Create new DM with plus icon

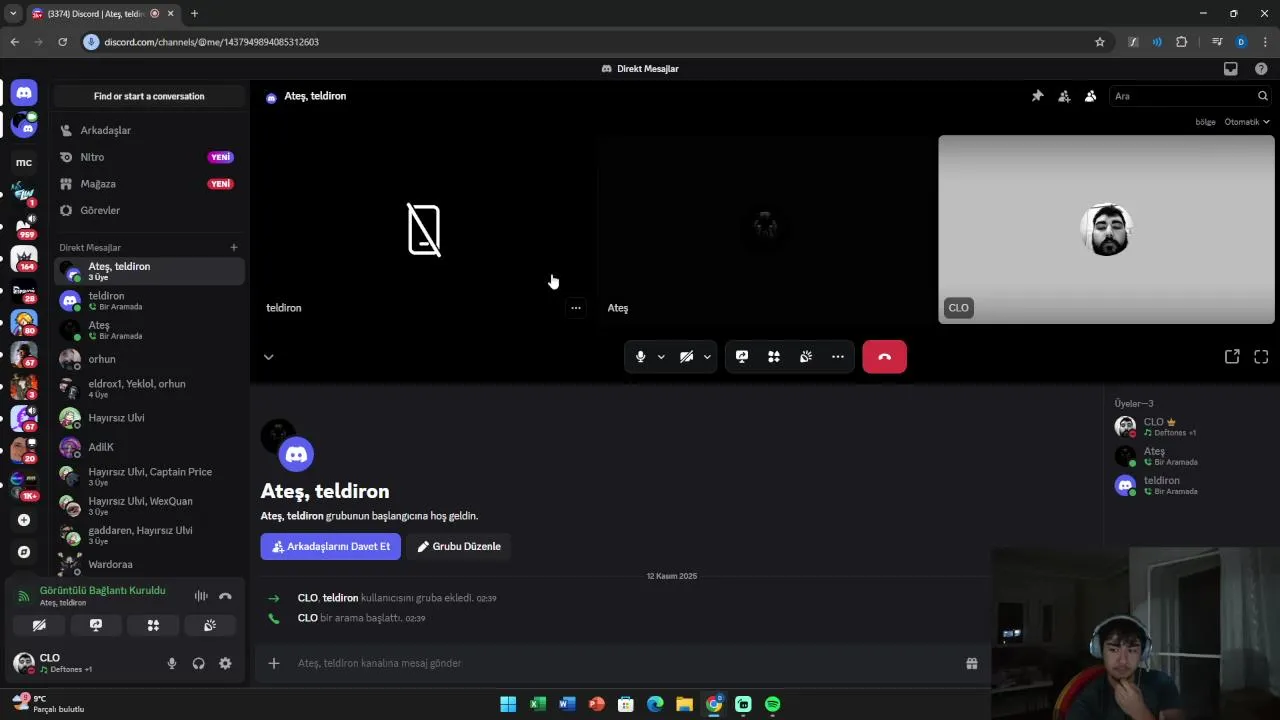point(234,248)
